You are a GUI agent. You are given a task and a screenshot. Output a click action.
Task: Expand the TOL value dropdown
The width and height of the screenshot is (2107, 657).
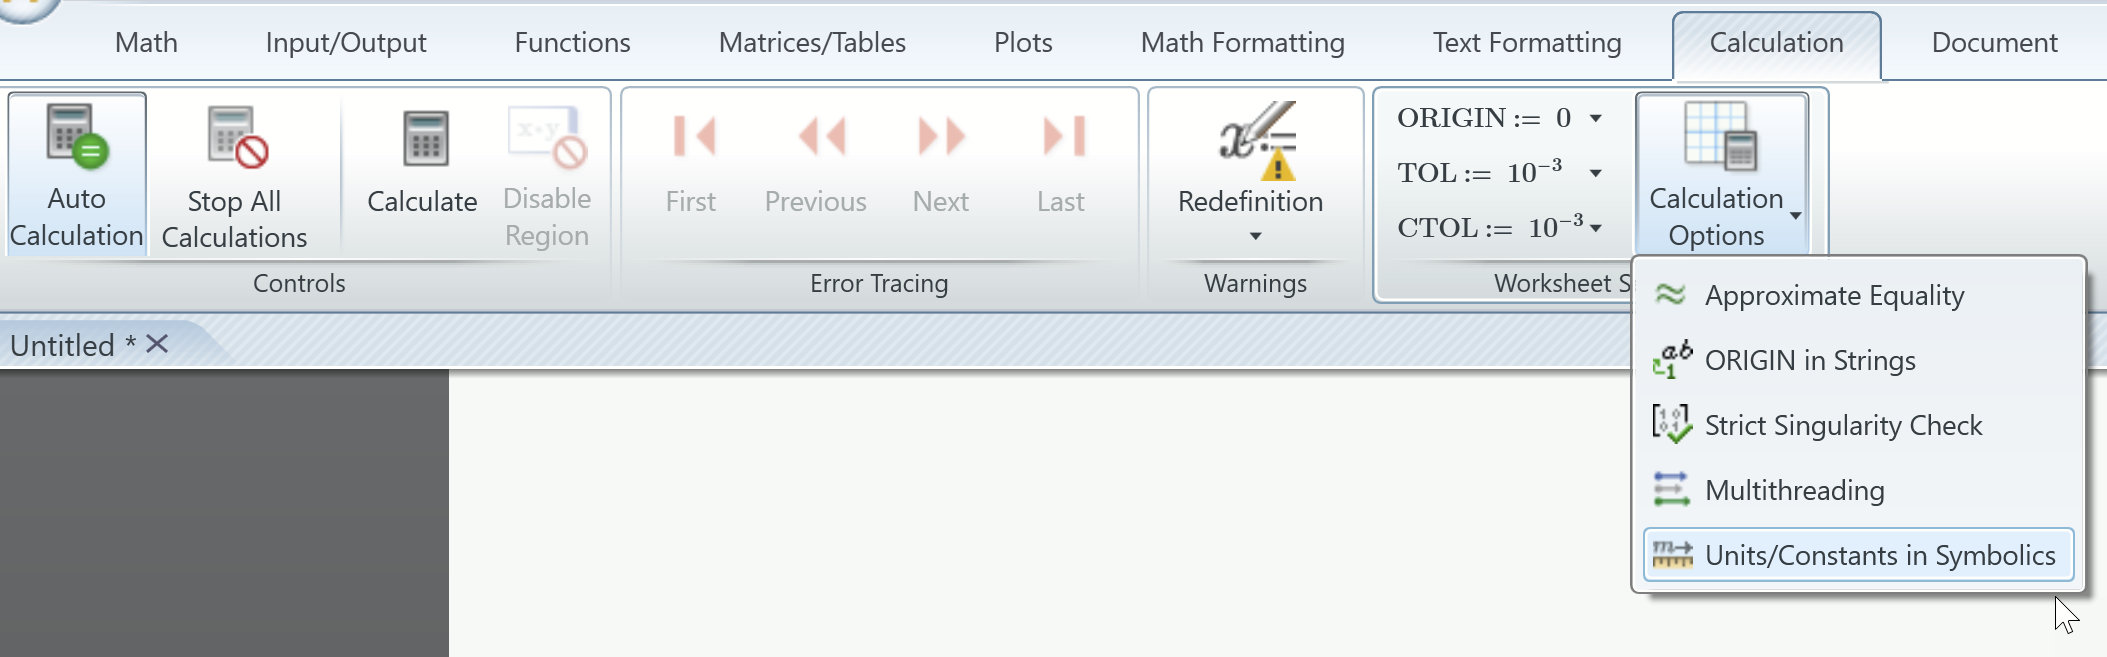(1595, 172)
